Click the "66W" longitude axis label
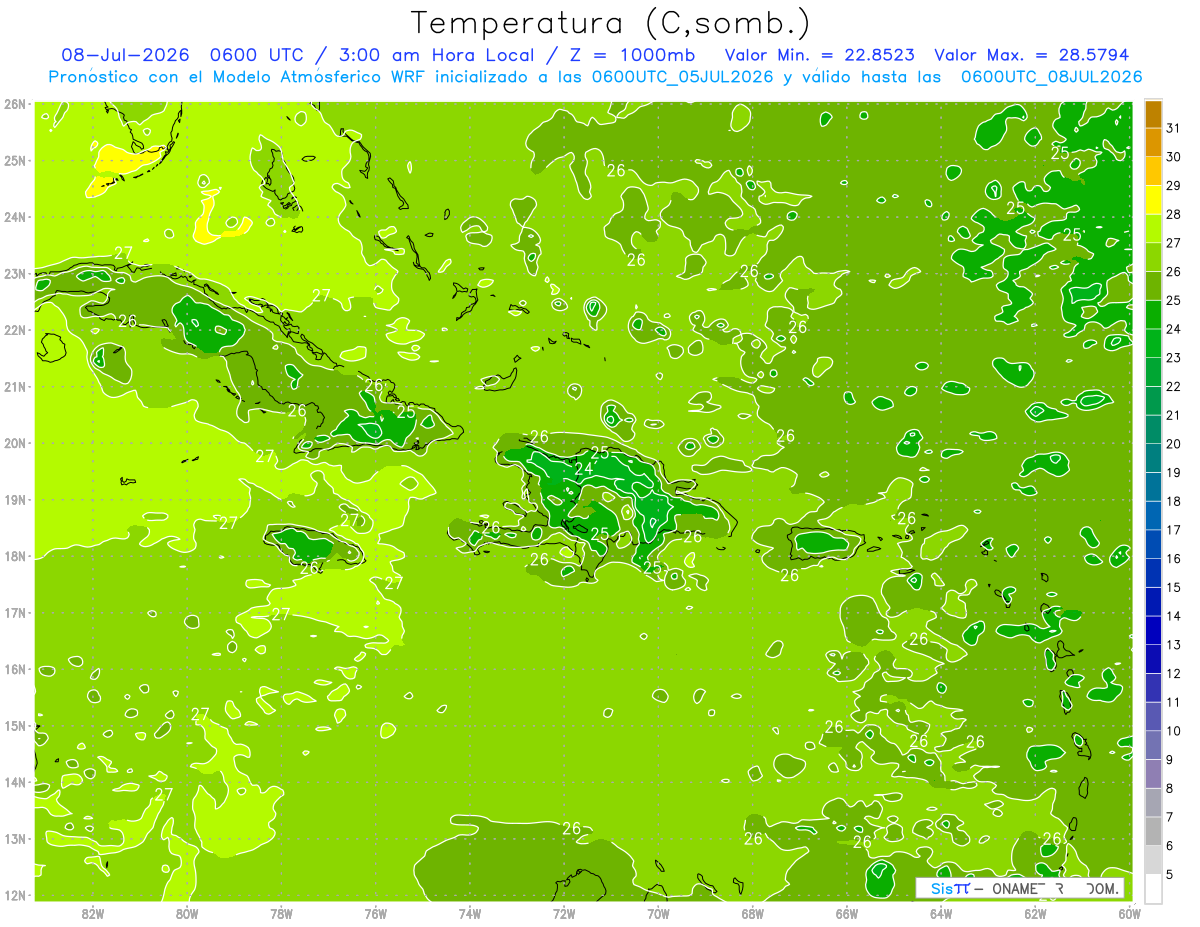Image resolution: width=1200 pixels, height=927 pixels. pyautogui.click(x=846, y=913)
